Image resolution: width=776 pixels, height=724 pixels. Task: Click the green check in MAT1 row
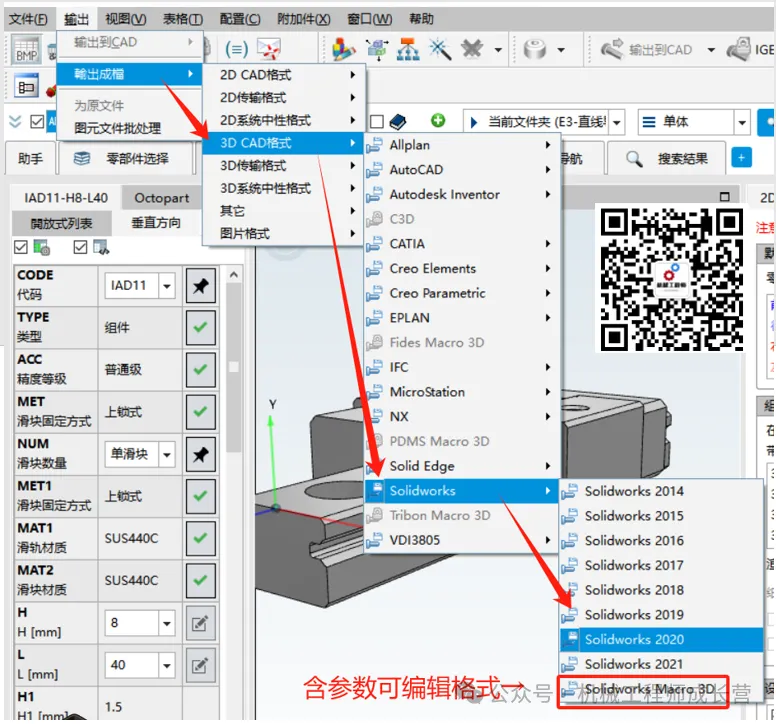(200, 538)
